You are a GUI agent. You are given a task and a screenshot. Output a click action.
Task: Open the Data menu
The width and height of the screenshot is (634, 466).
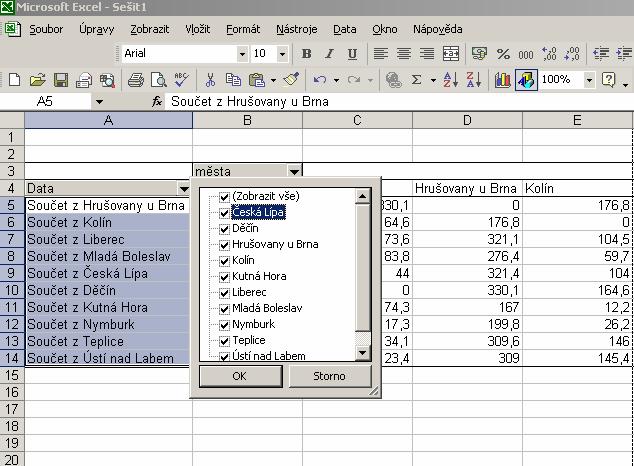coord(344,29)
